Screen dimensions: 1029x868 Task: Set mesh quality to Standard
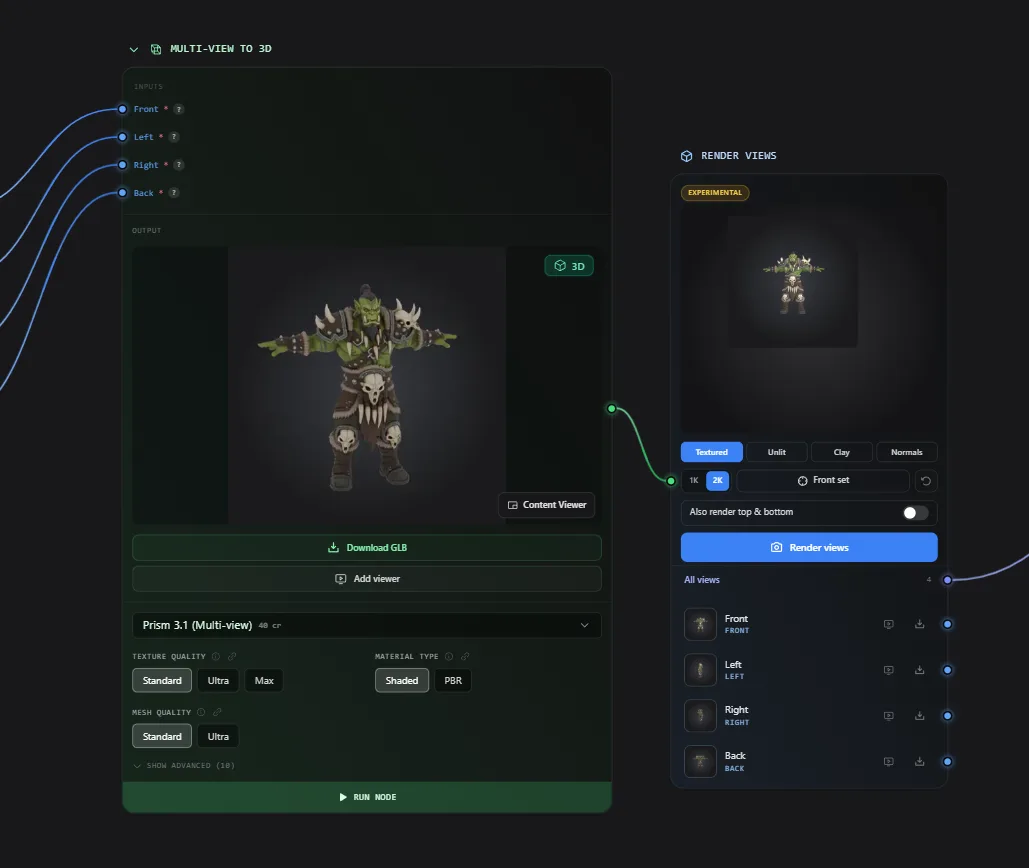[162, 736]
